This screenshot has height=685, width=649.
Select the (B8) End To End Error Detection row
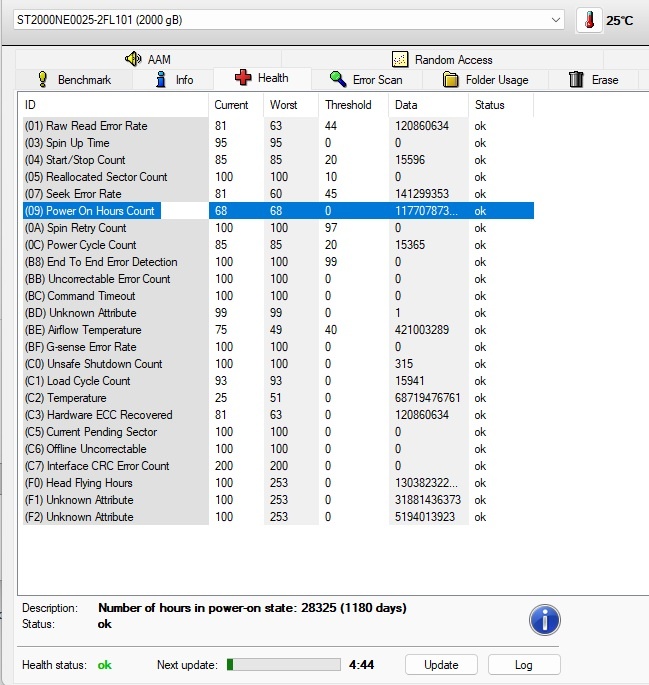click(278, 262)
